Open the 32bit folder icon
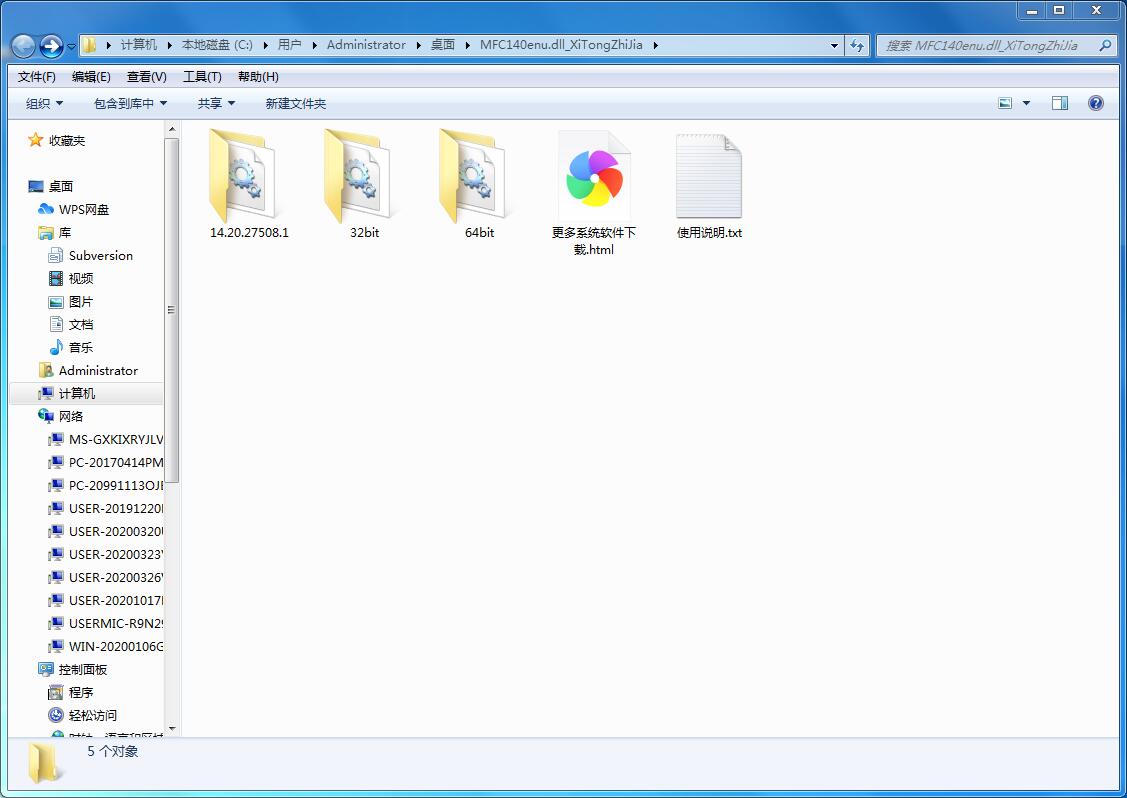1127x798 pixels. tap(357, 176)
